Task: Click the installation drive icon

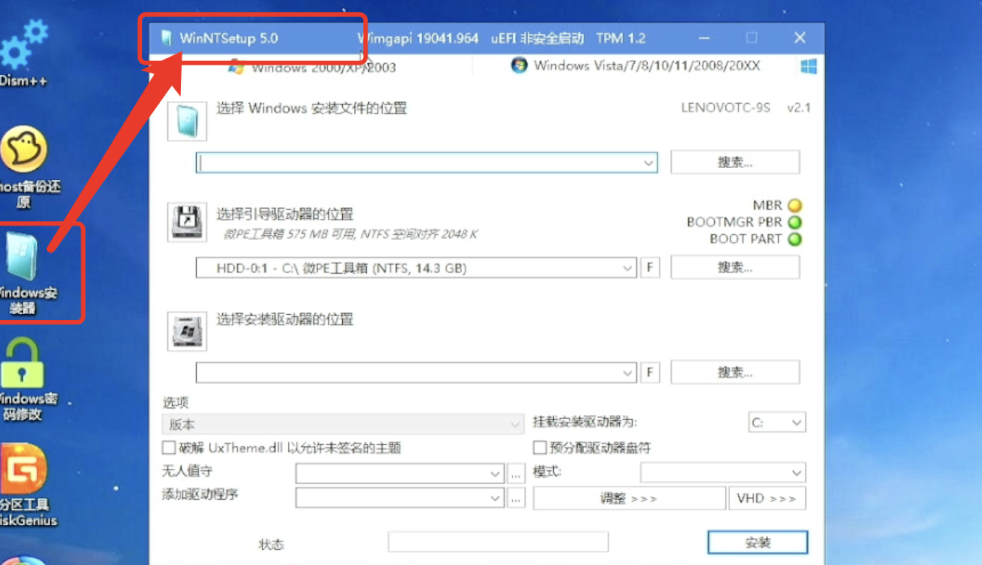Action: (x=187, y=331)
